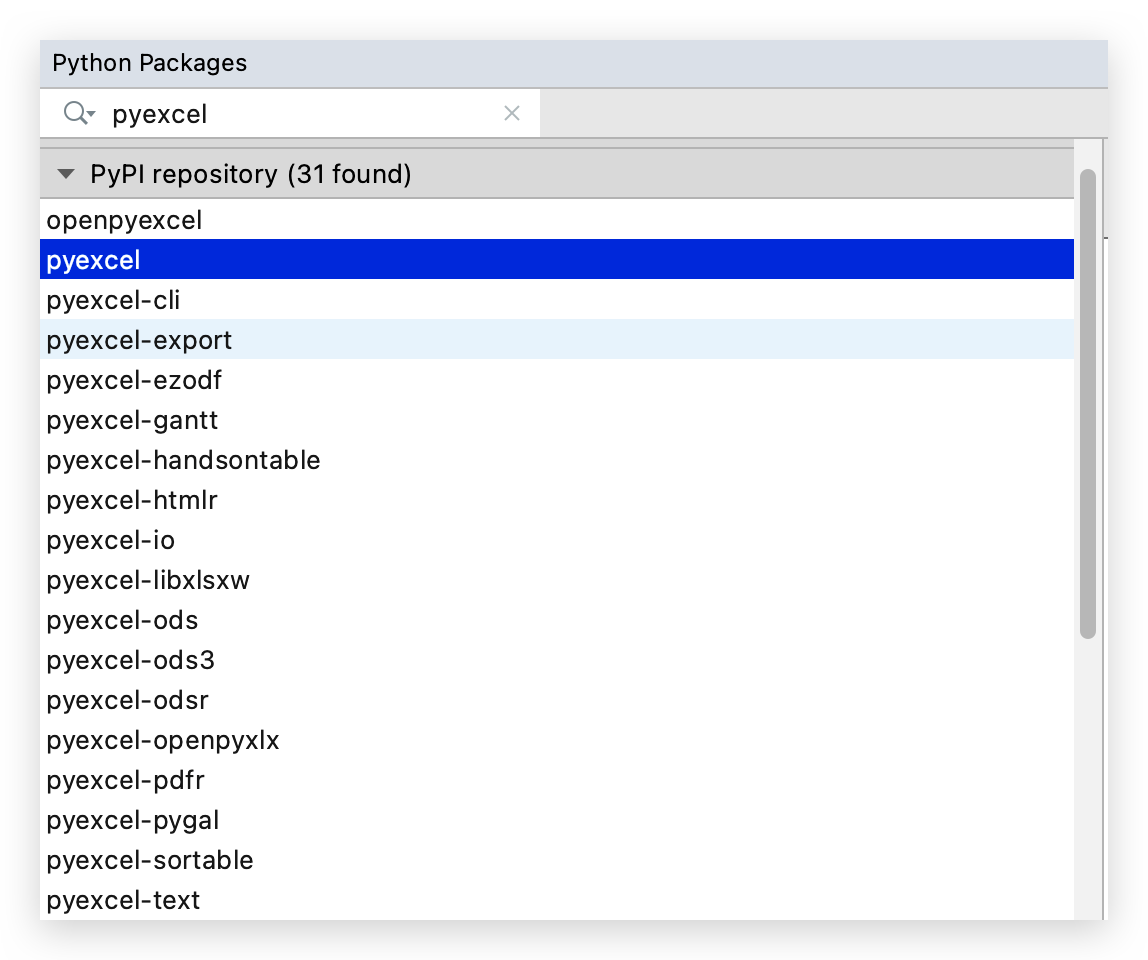1148x960 pixels.
Task: Select the pyexcel-htmlr package
Action: point(132,500)
